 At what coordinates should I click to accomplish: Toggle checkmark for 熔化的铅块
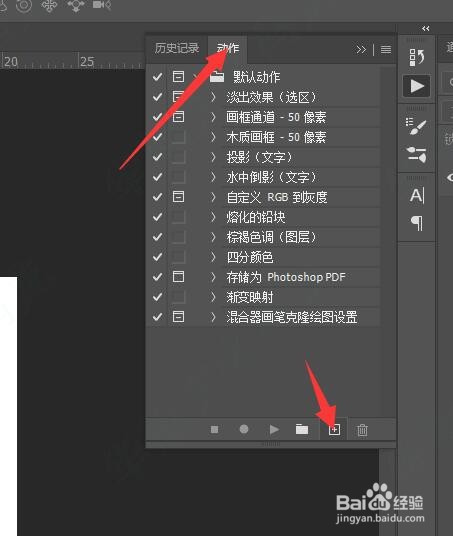(x=157, y=217)
